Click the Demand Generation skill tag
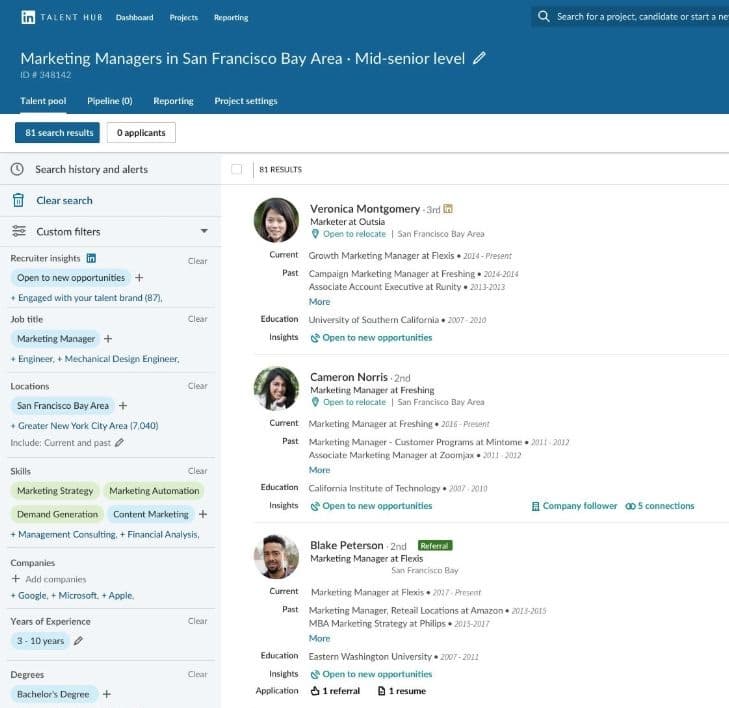Viewport: 729px width, 708px height. pos(57,514)
